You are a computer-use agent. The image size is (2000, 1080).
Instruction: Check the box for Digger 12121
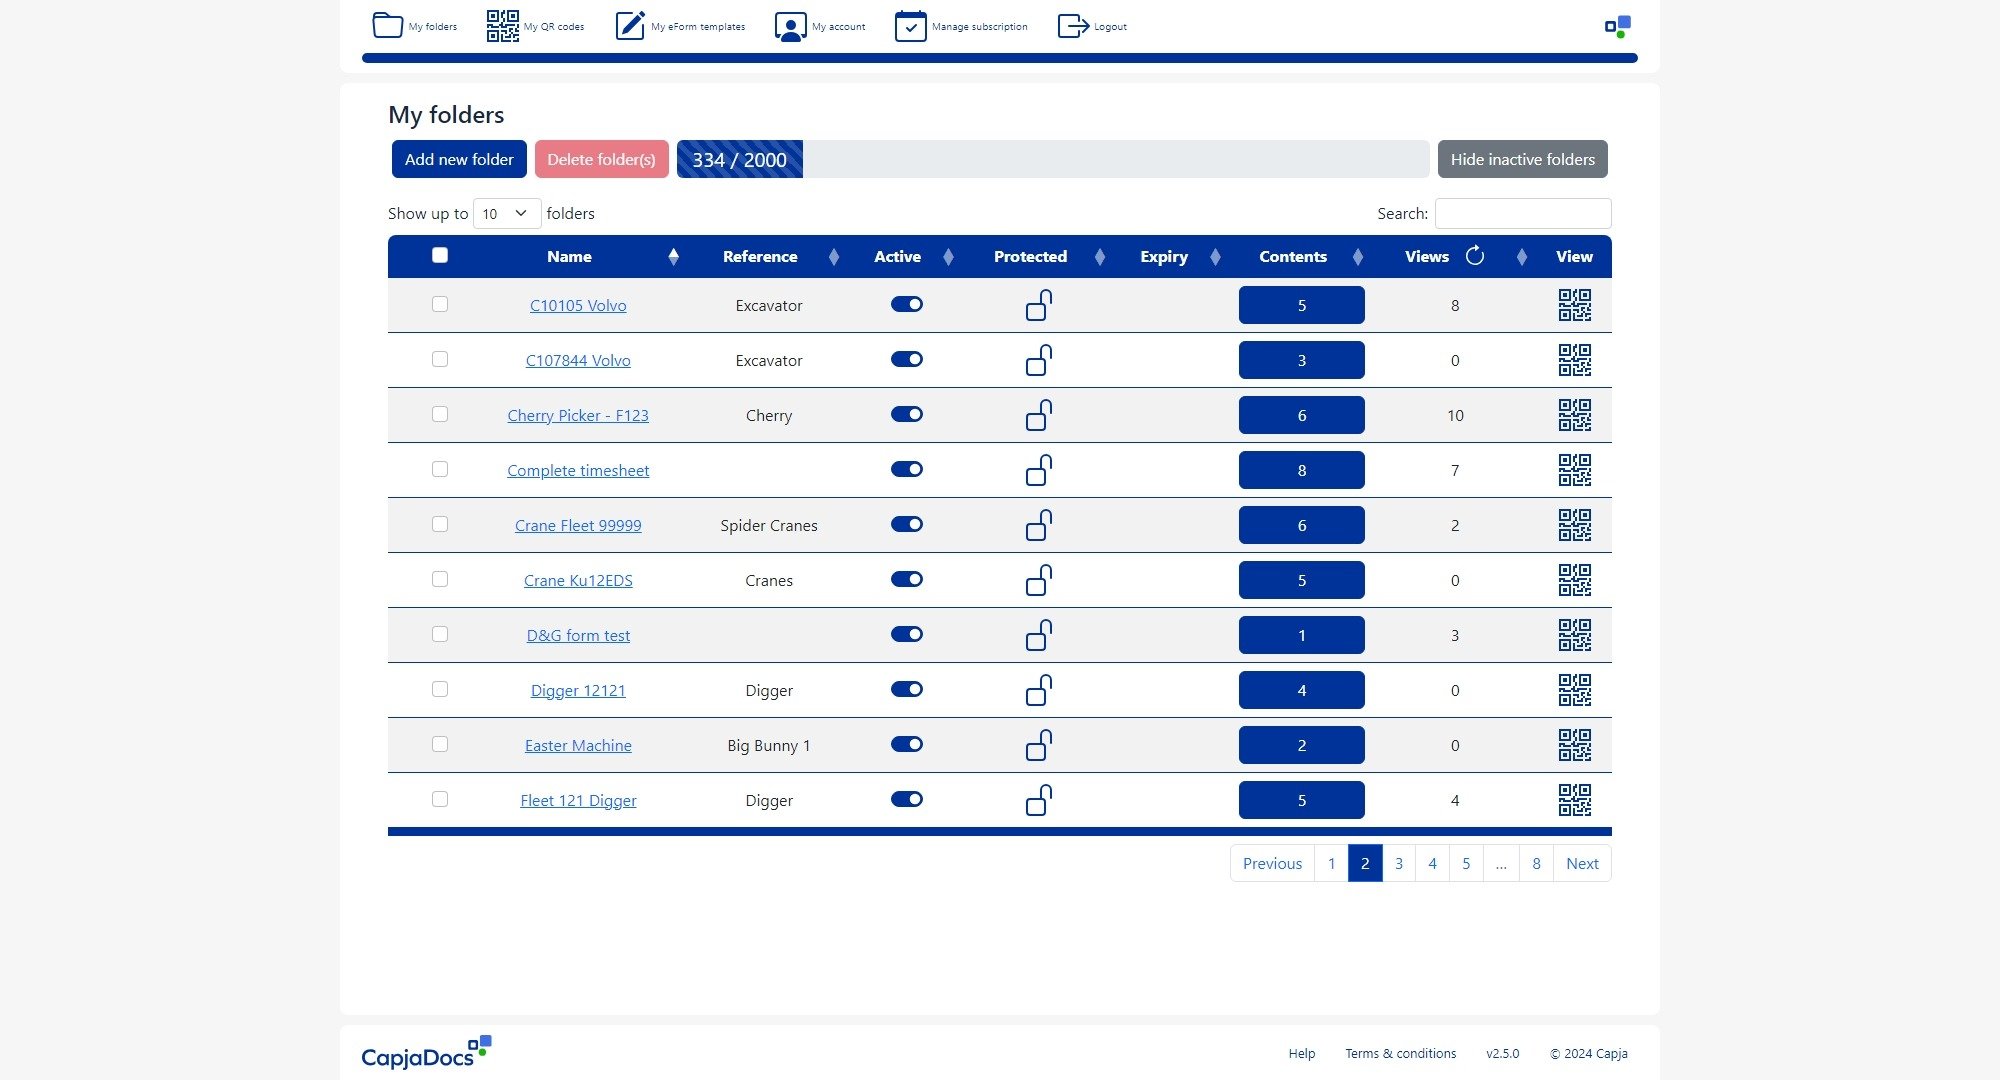coord(440,689)
